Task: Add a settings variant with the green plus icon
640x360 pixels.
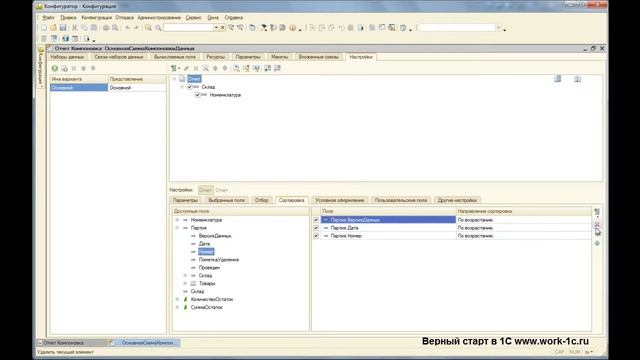Action: click(55, 68)
